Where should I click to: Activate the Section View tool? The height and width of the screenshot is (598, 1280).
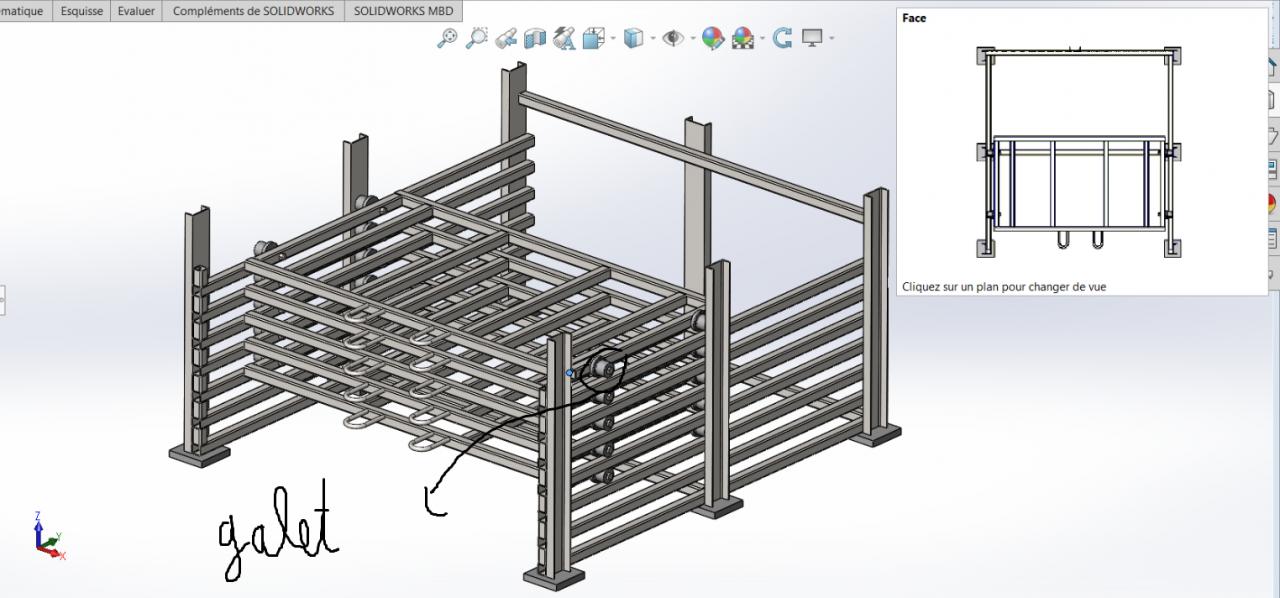coord(535,38)
